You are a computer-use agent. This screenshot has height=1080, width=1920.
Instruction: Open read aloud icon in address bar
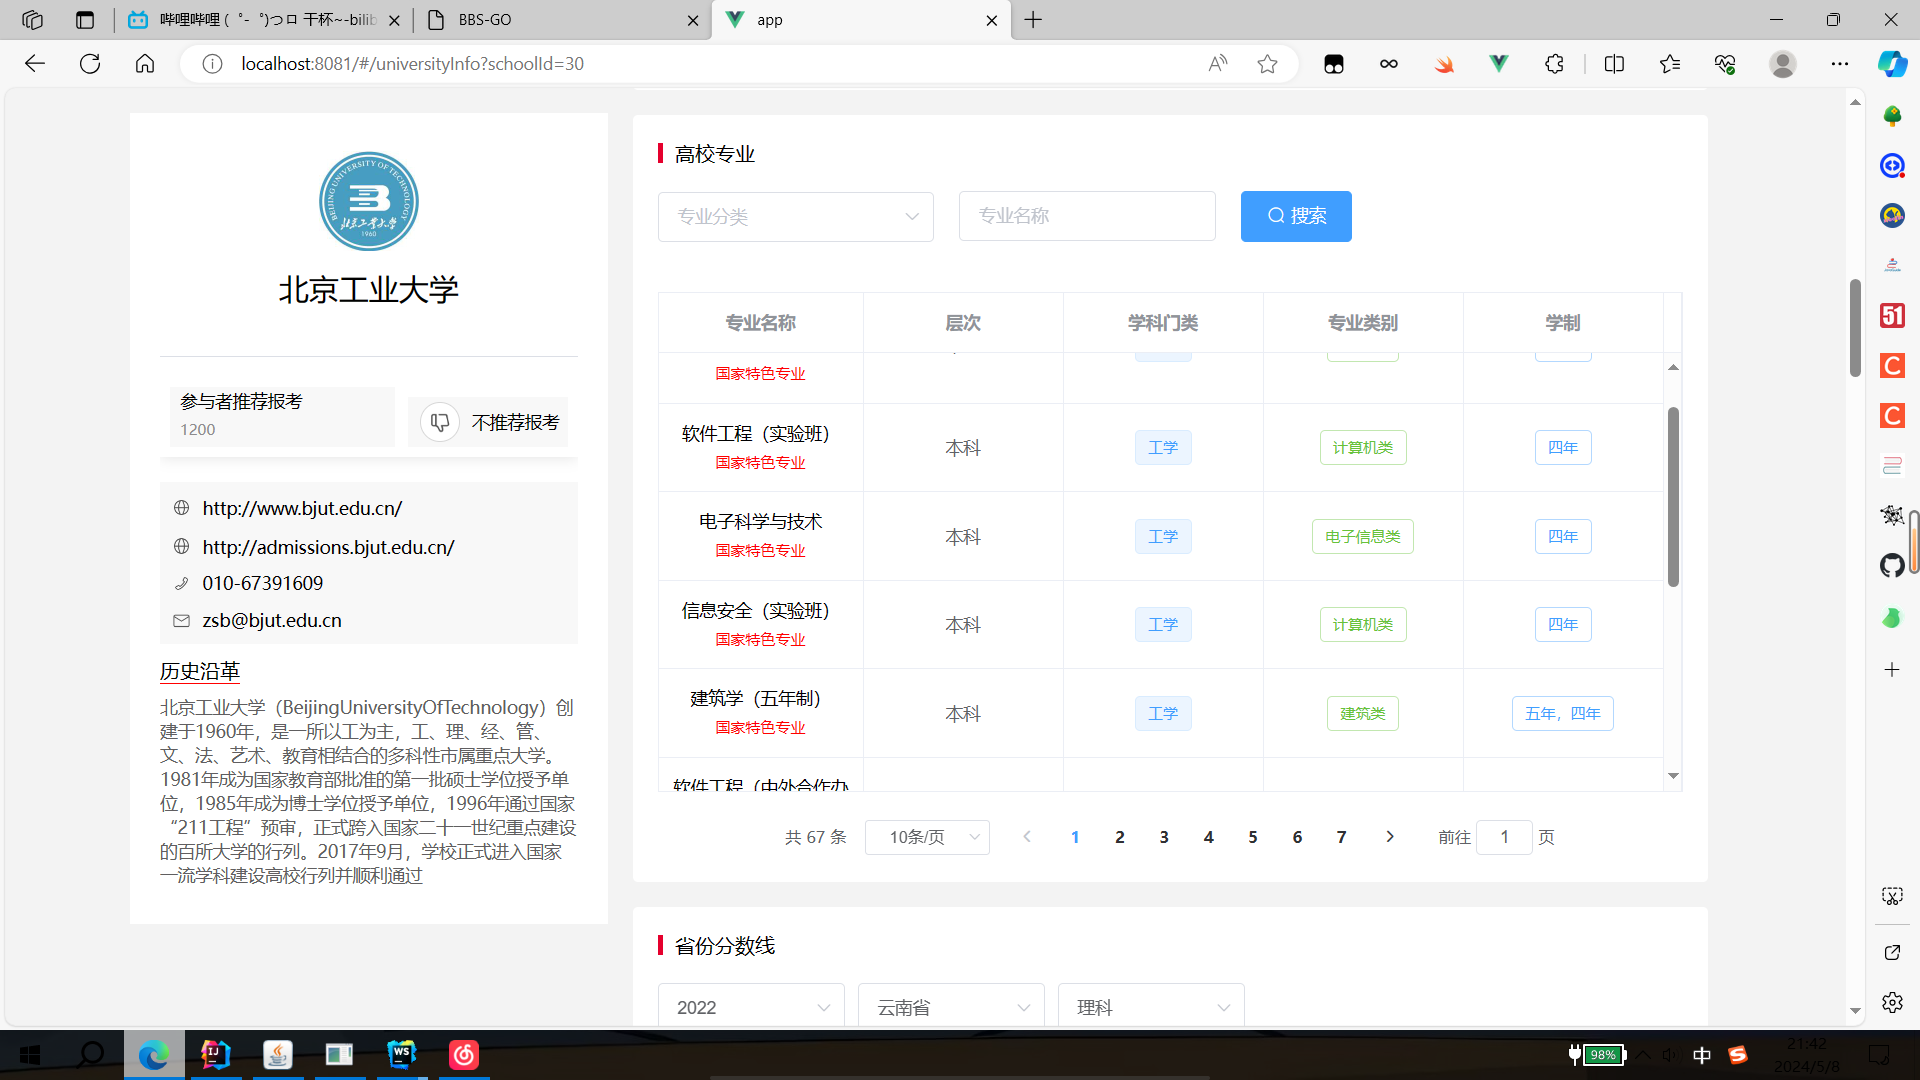pos(1217,64)
